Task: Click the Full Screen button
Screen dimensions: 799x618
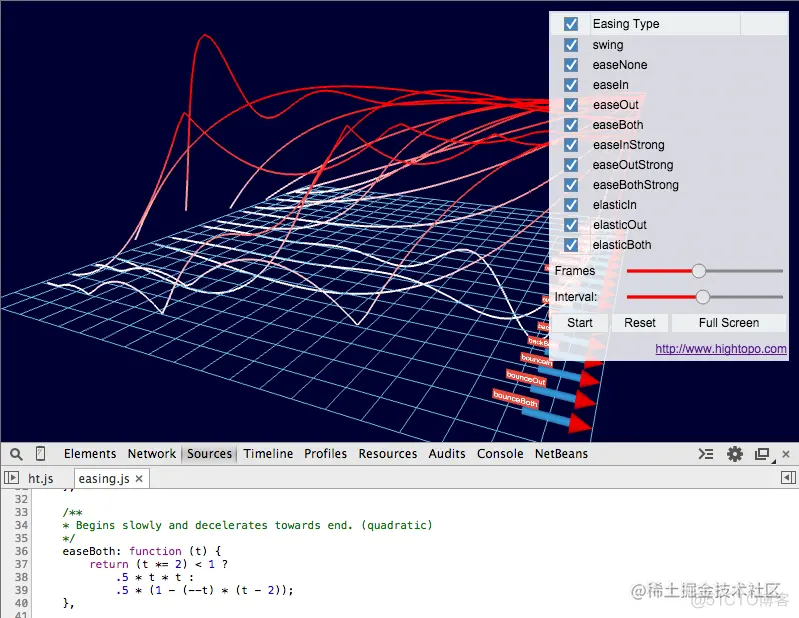Action: [729, 323]
